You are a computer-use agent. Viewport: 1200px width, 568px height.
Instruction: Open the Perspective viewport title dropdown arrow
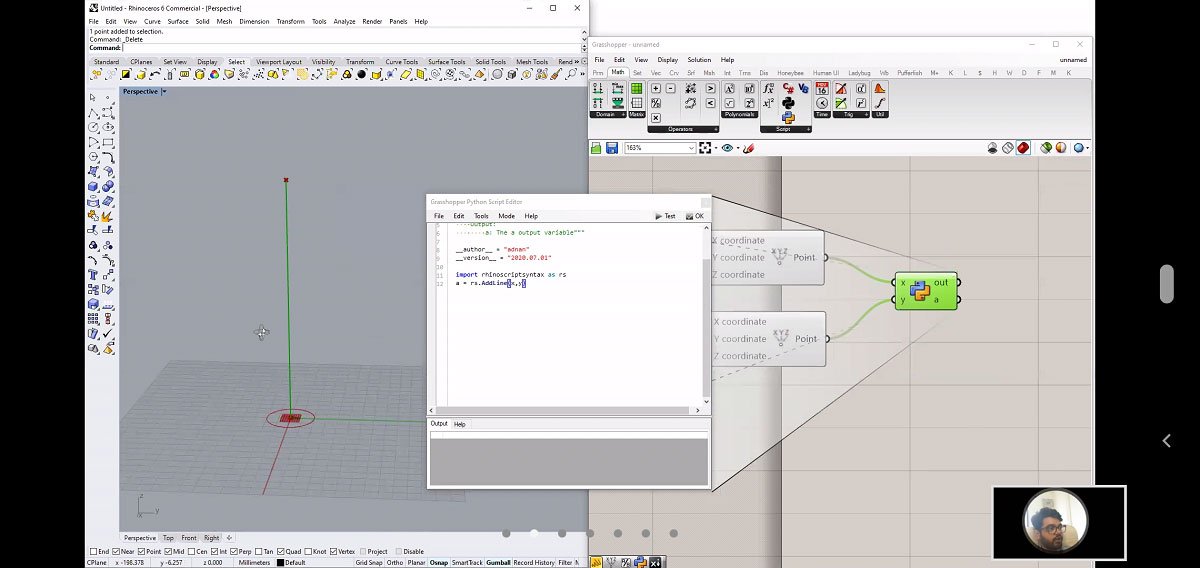coord(164,92)
